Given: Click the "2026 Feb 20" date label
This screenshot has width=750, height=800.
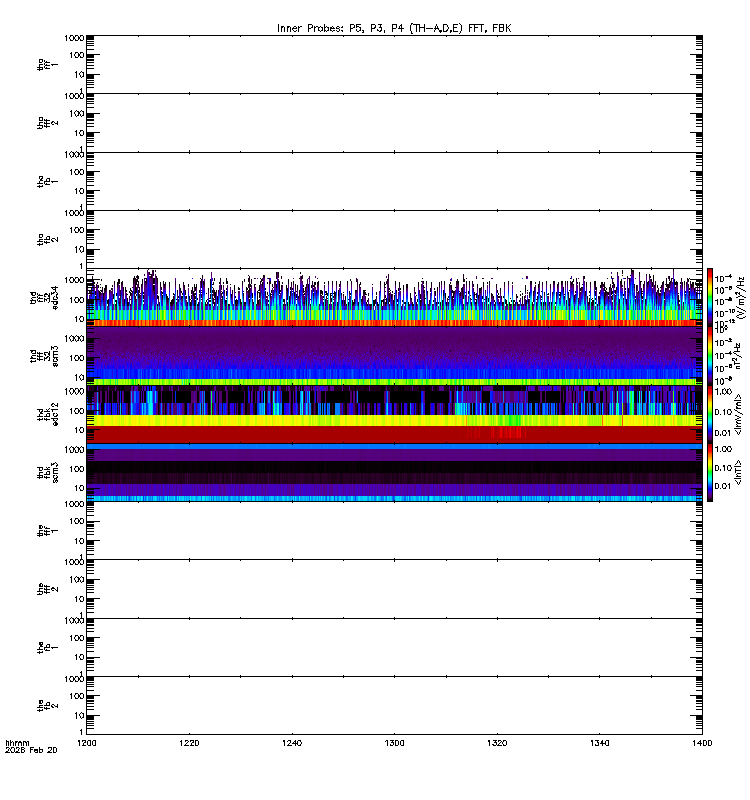Looking at the screenshot, I should [x=31, y=750].
